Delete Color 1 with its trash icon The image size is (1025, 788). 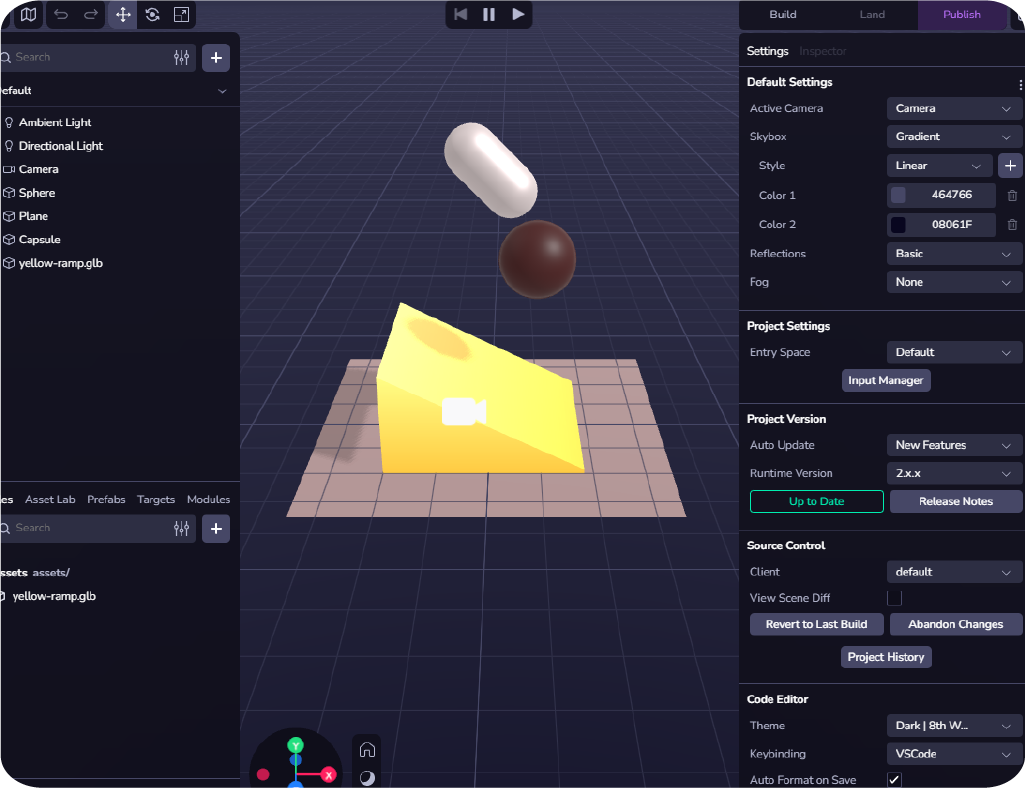tap(1012, 196)
